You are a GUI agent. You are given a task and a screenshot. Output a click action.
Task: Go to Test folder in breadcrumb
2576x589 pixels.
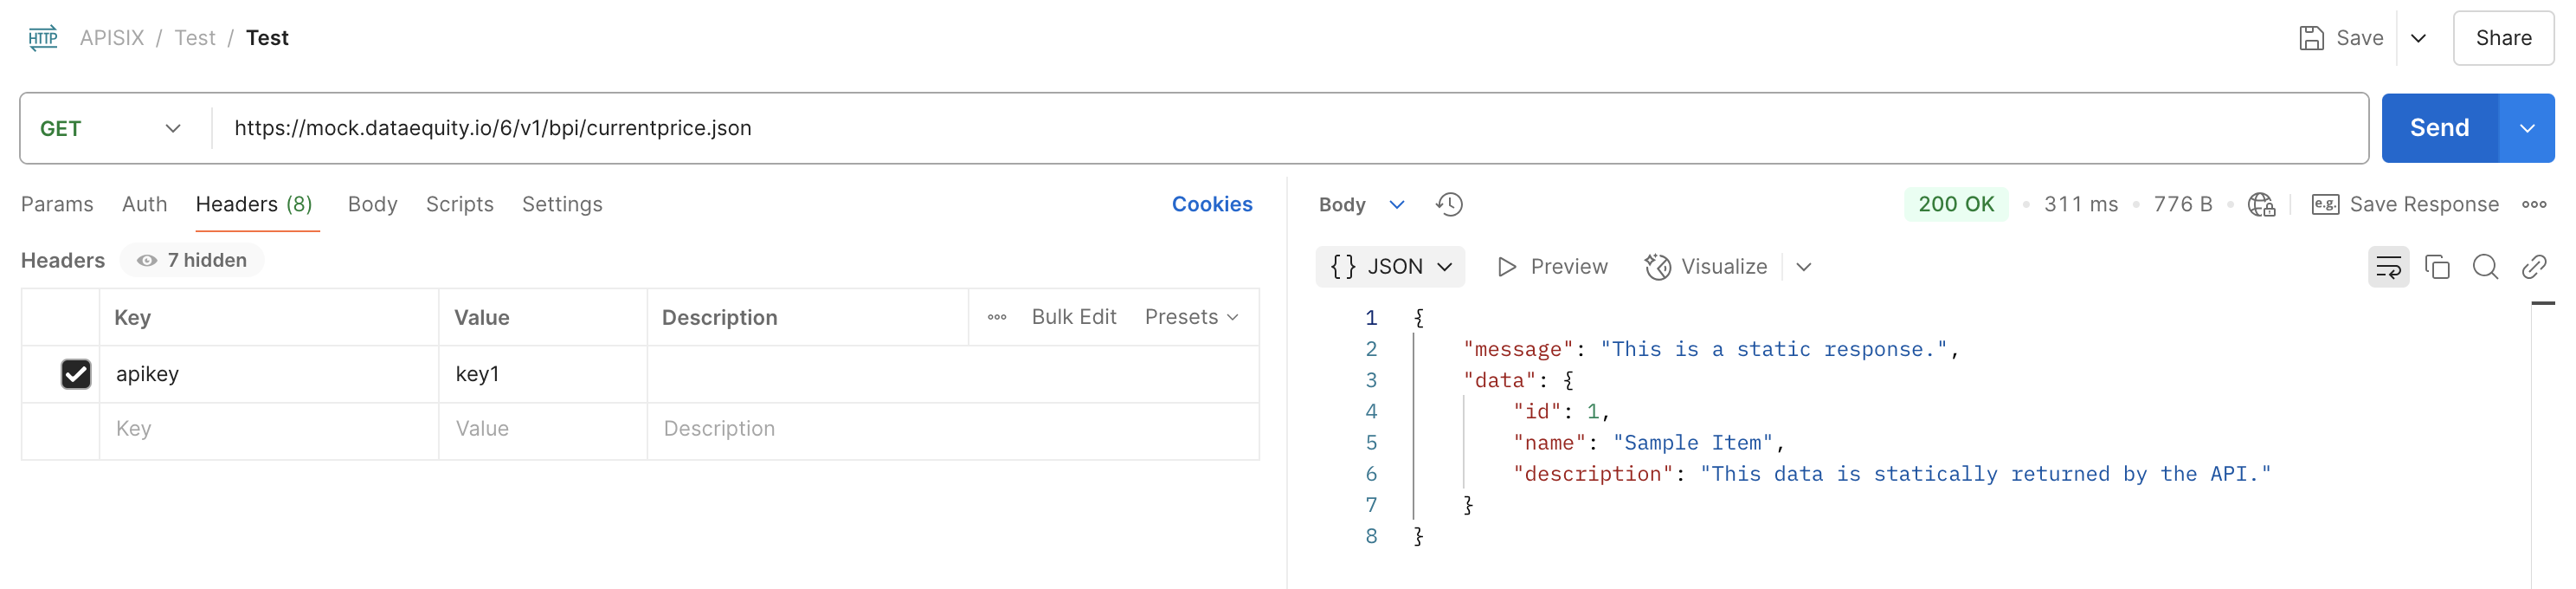click(195, 38)
